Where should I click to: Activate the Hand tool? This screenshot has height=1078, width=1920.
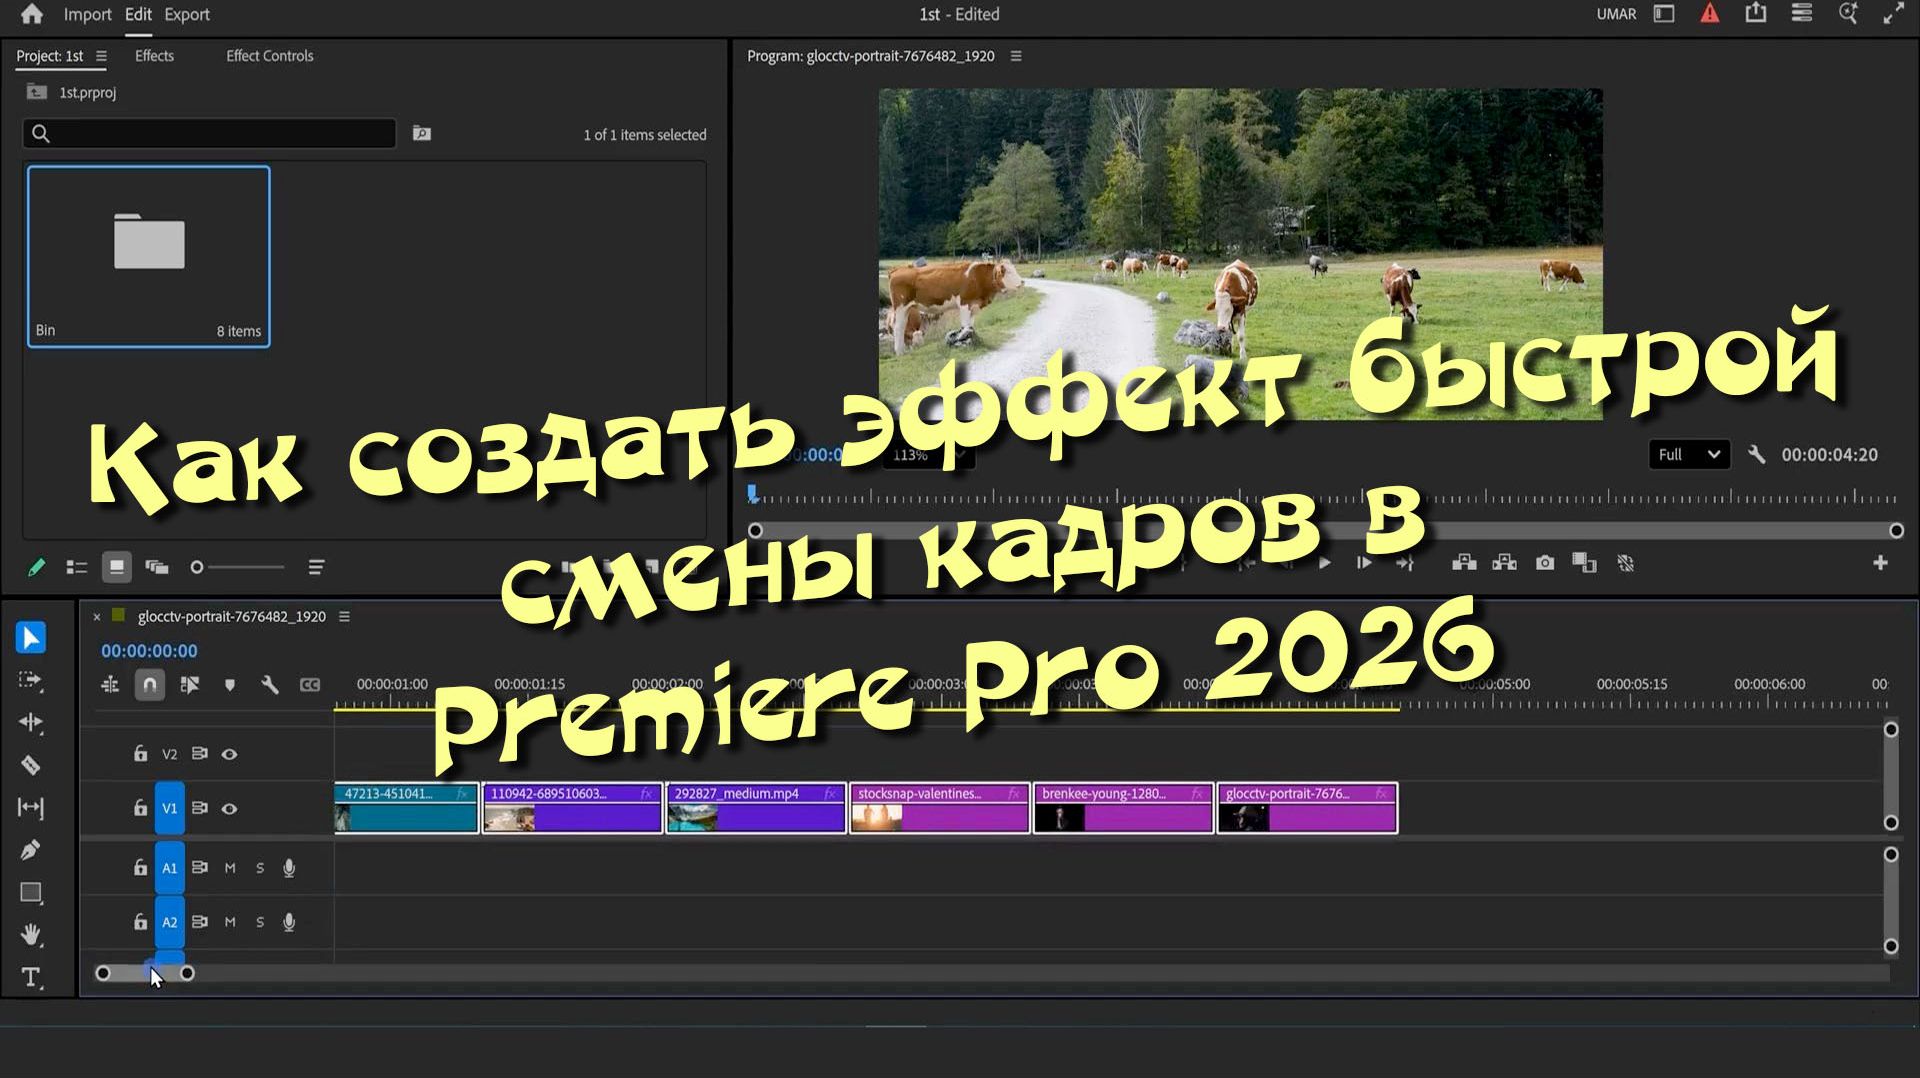31,934
